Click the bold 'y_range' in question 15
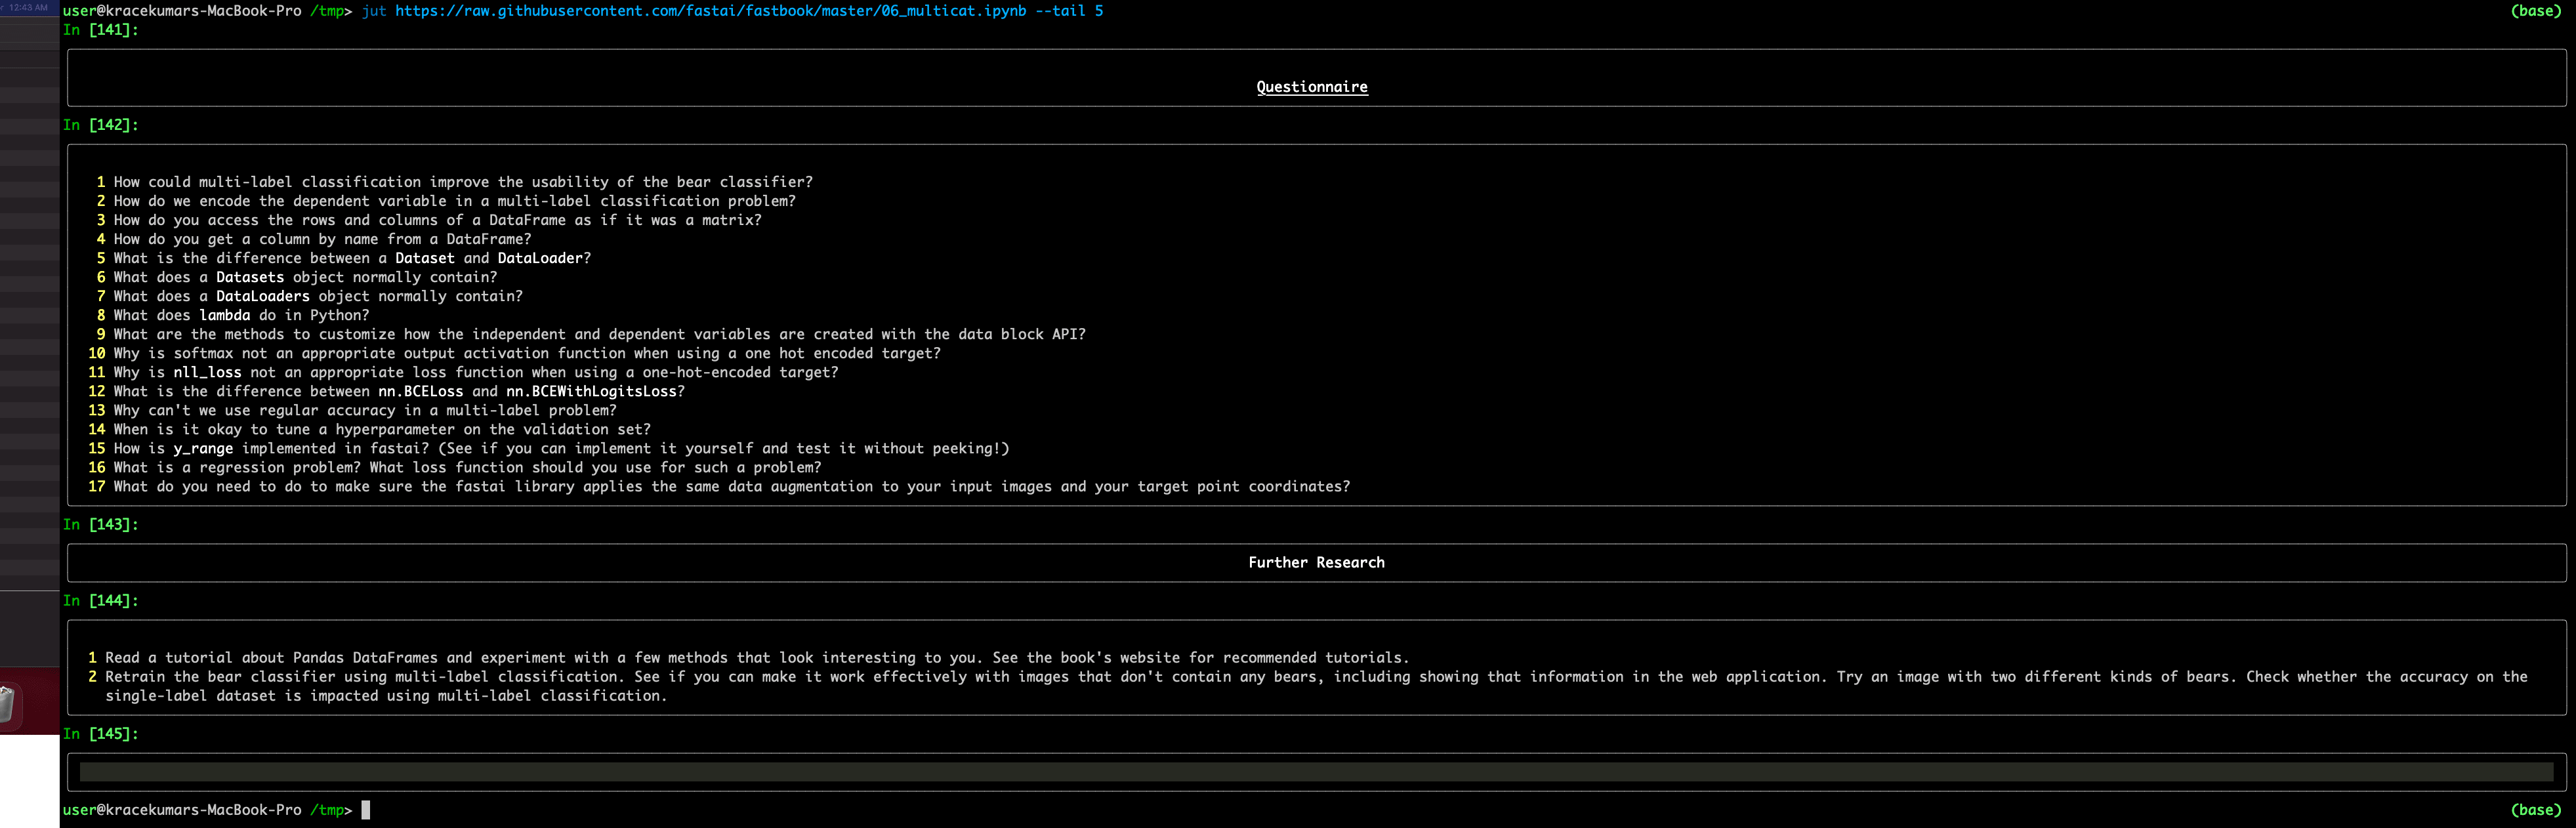Screen dimensions: 2576x828 pos(203,448)
